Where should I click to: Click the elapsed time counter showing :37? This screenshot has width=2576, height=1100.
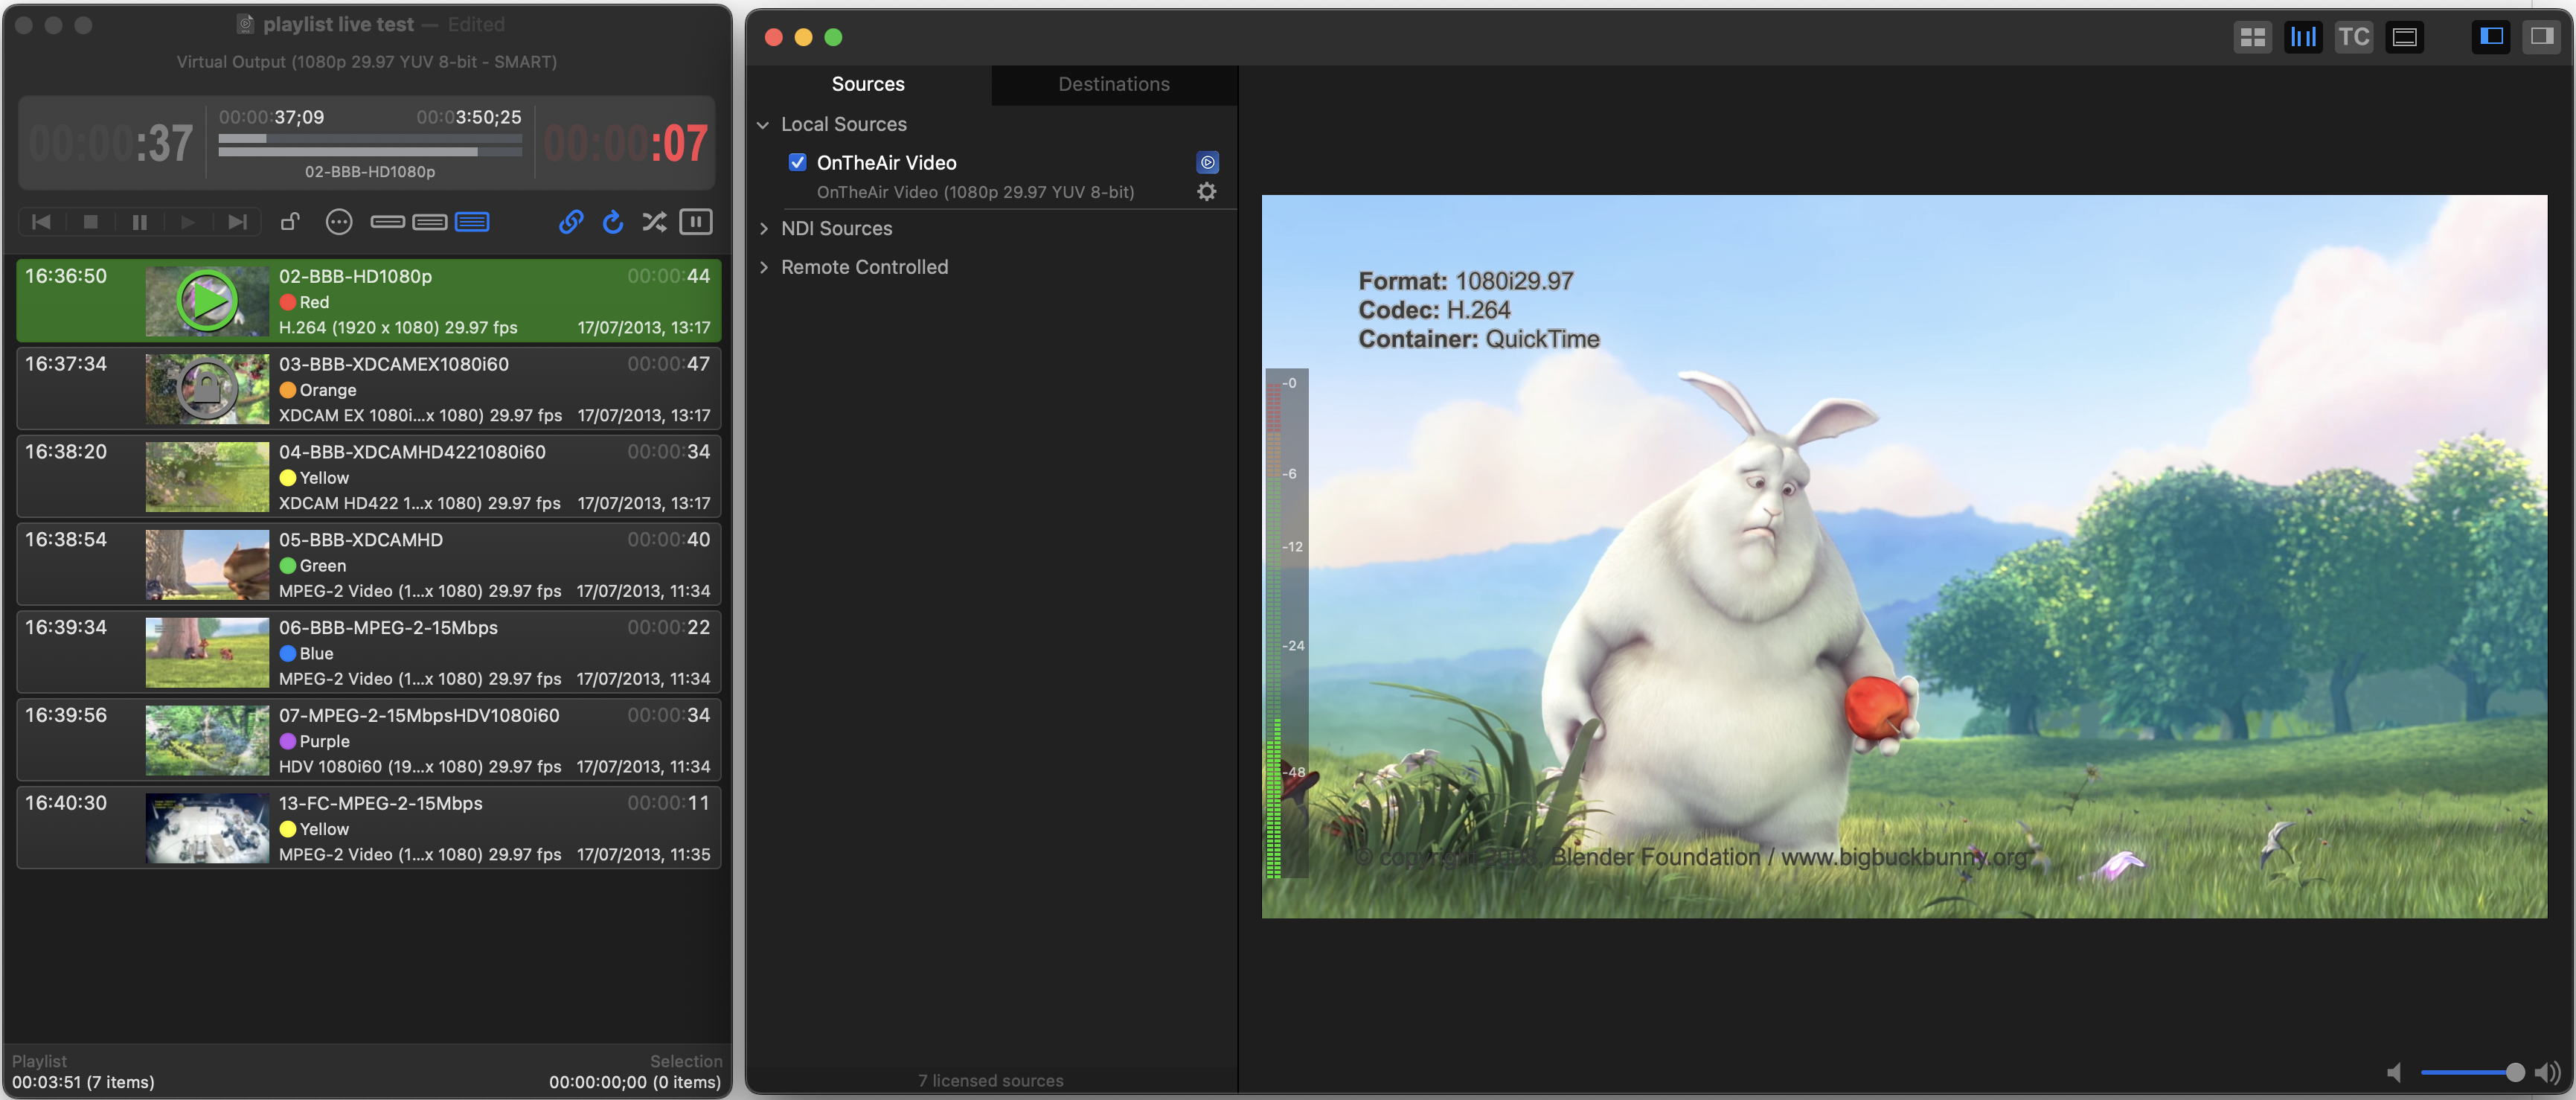click(112, 143)
